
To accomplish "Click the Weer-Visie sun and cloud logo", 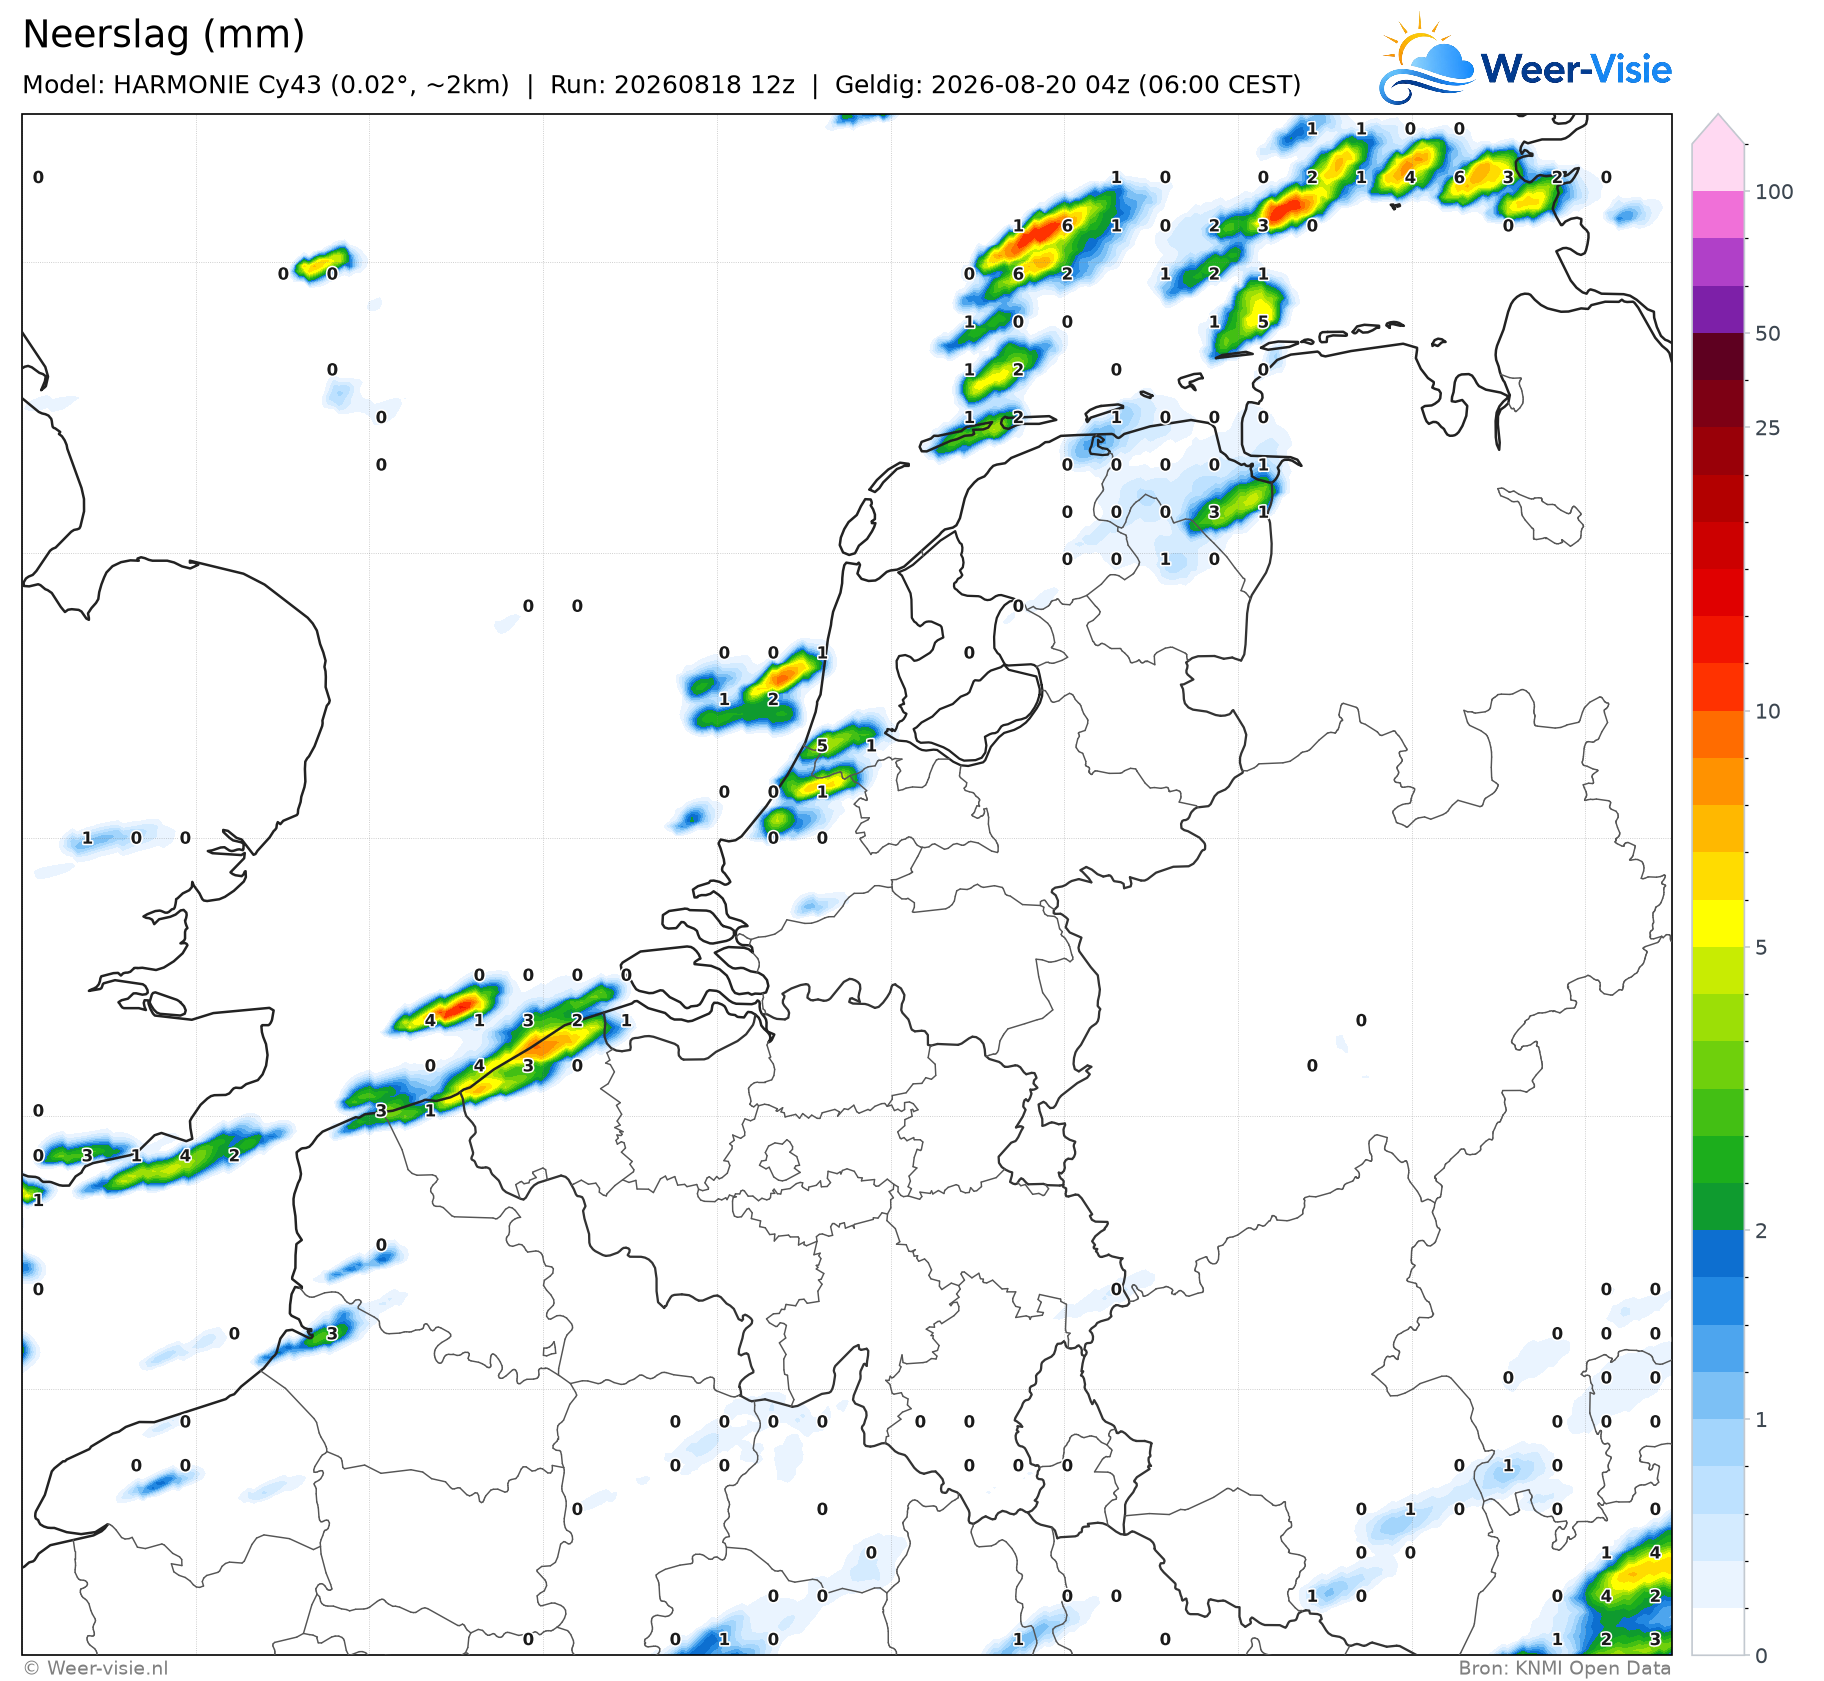I will tap(1426, 58).
